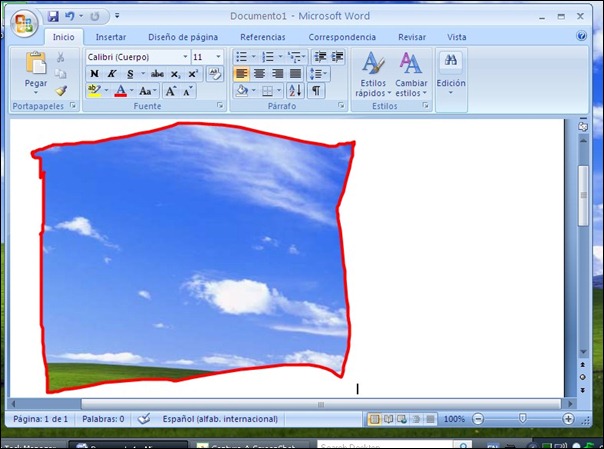Open the Correspondencia tab
604x449 pixels.
342,37
